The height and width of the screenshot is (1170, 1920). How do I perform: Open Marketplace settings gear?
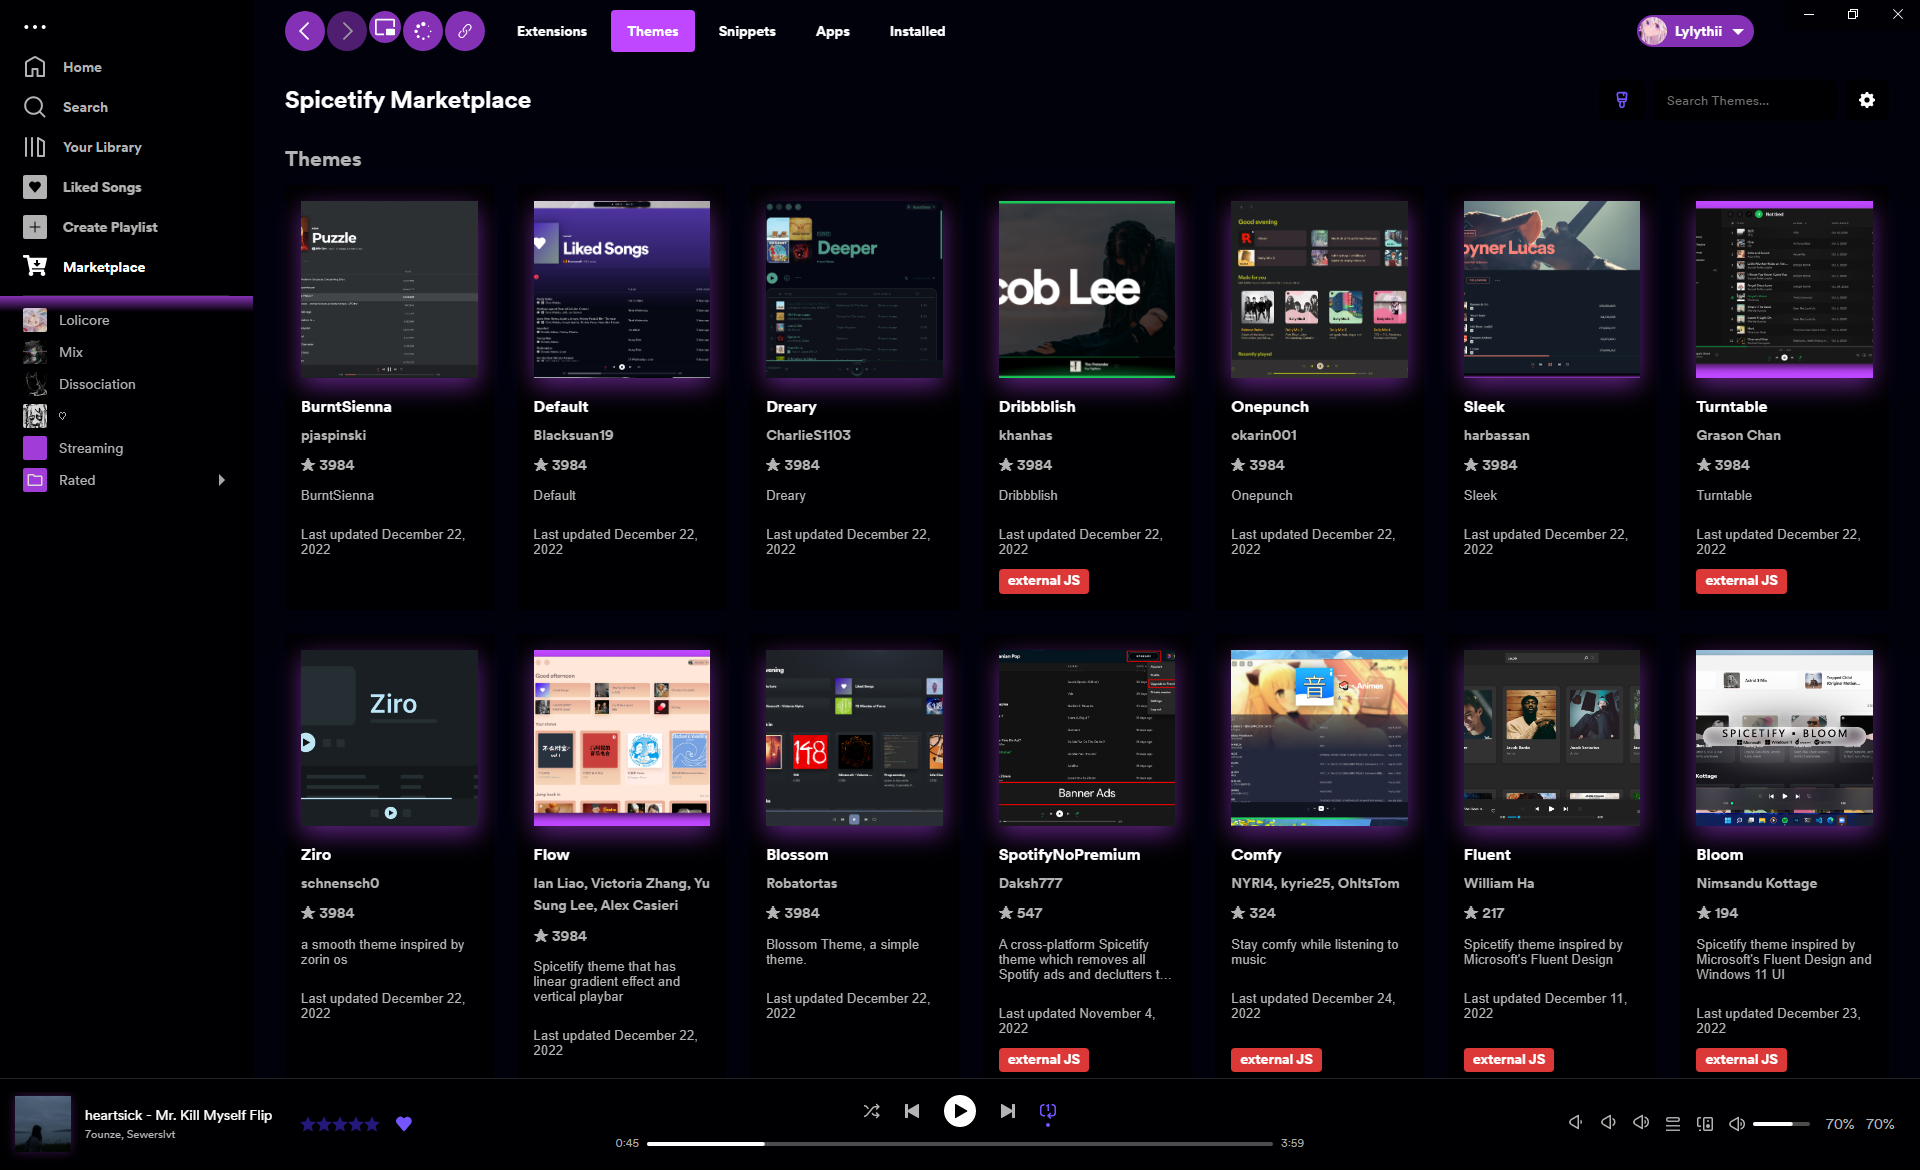click(1867, 100)
